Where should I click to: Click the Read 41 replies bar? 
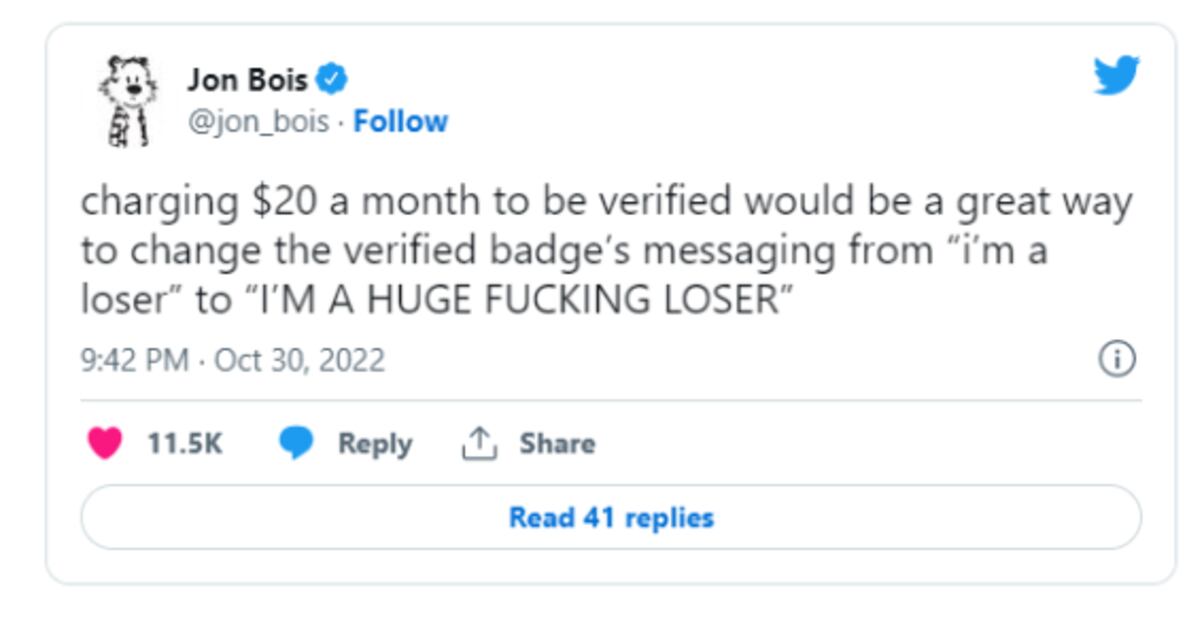[610, 518]
